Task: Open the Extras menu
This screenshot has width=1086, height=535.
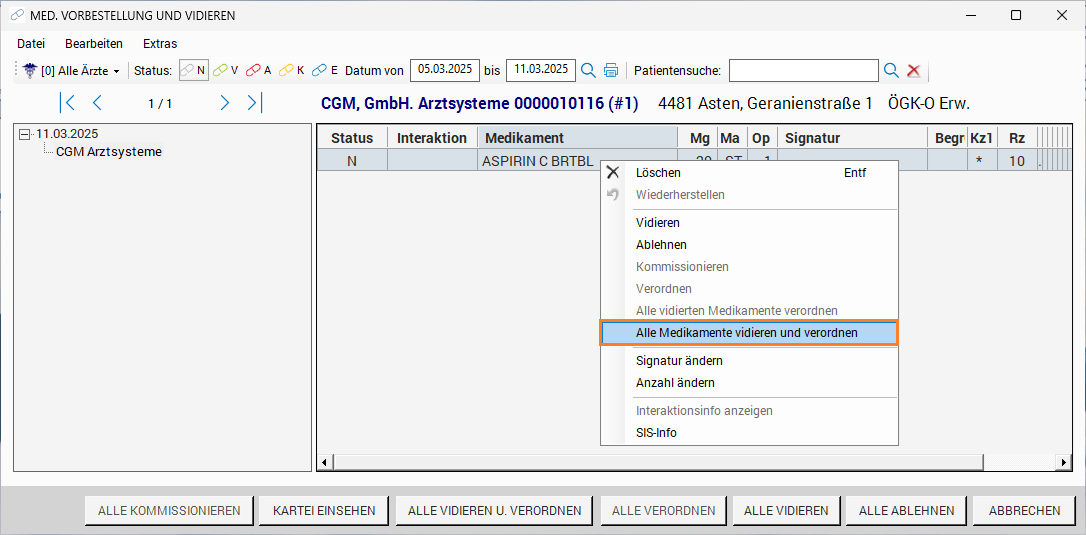Action: coord(160,44)
